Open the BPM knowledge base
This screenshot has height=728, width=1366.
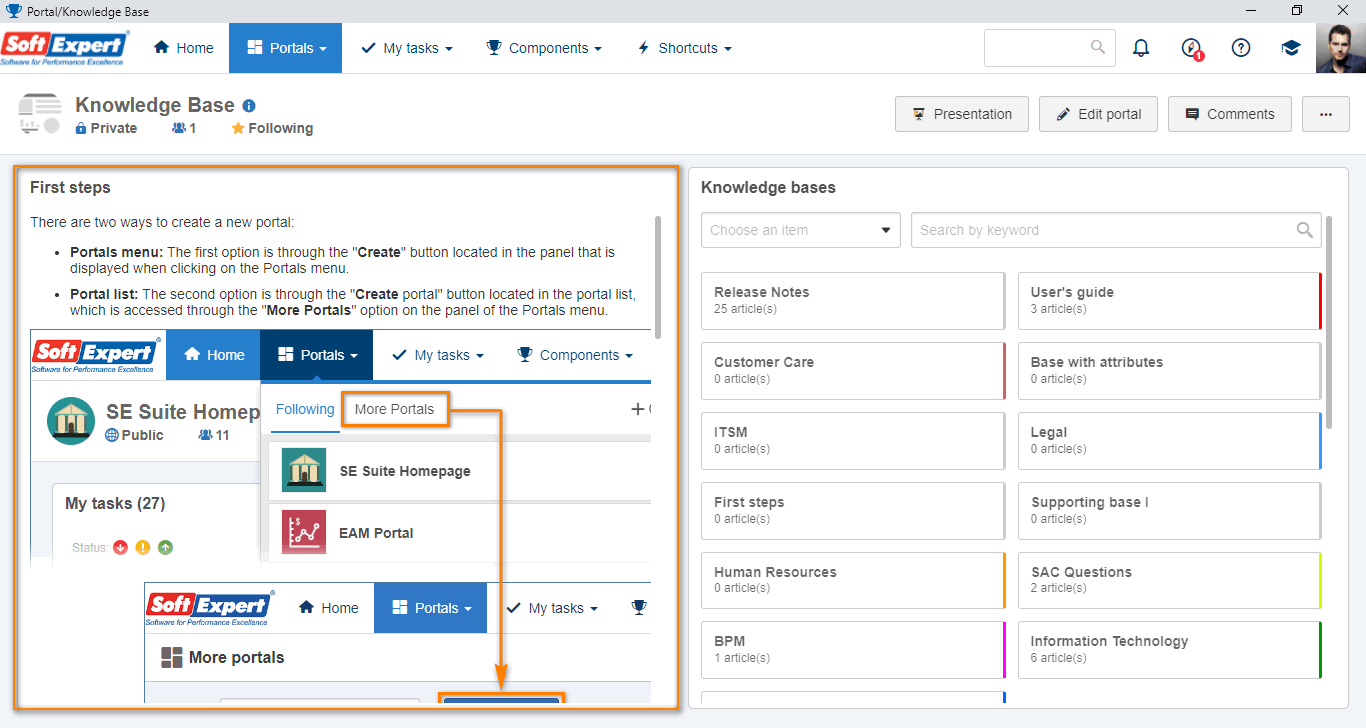[853, 650]
